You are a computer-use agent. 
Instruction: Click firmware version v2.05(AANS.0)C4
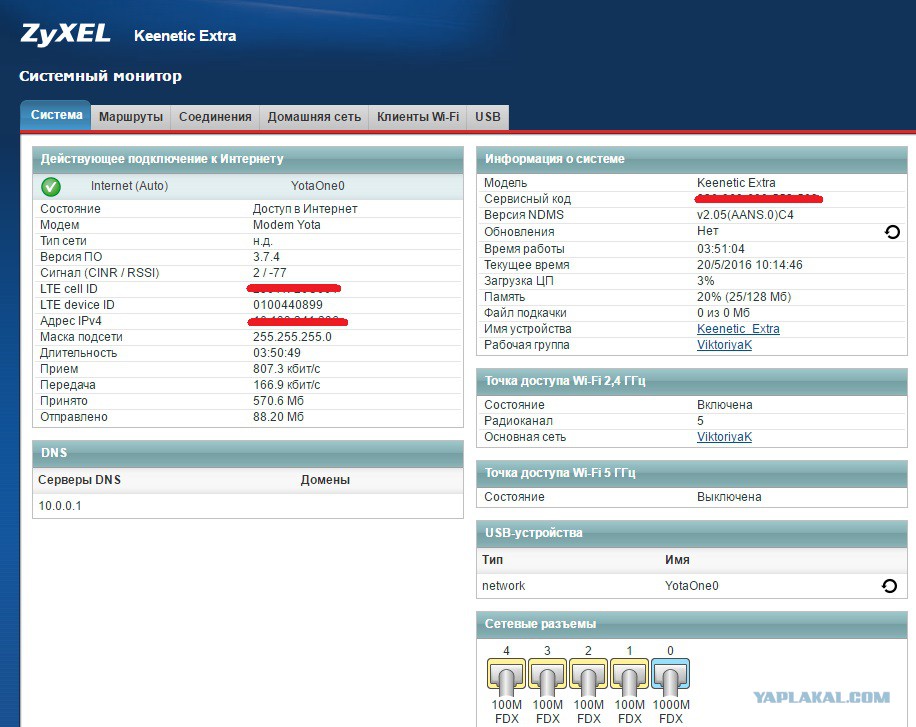(x=745, y=214)
